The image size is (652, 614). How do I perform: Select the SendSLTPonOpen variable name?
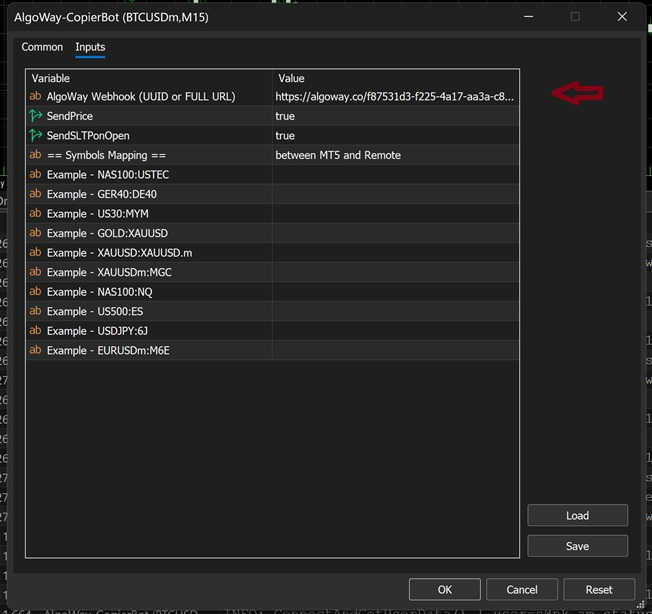coord(88,136)
